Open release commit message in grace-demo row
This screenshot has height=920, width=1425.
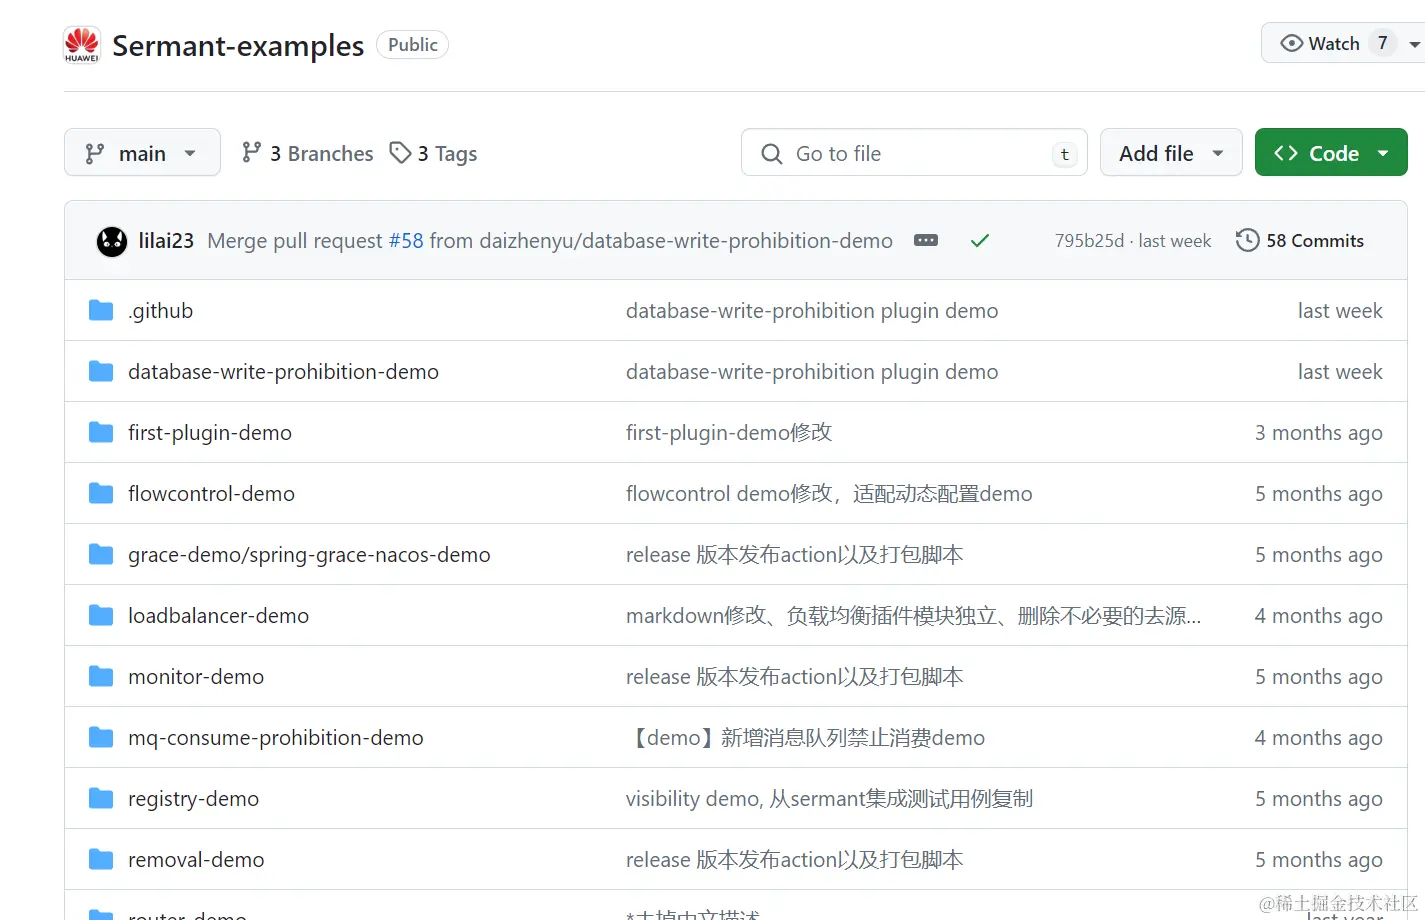click(x=795, y=555)
